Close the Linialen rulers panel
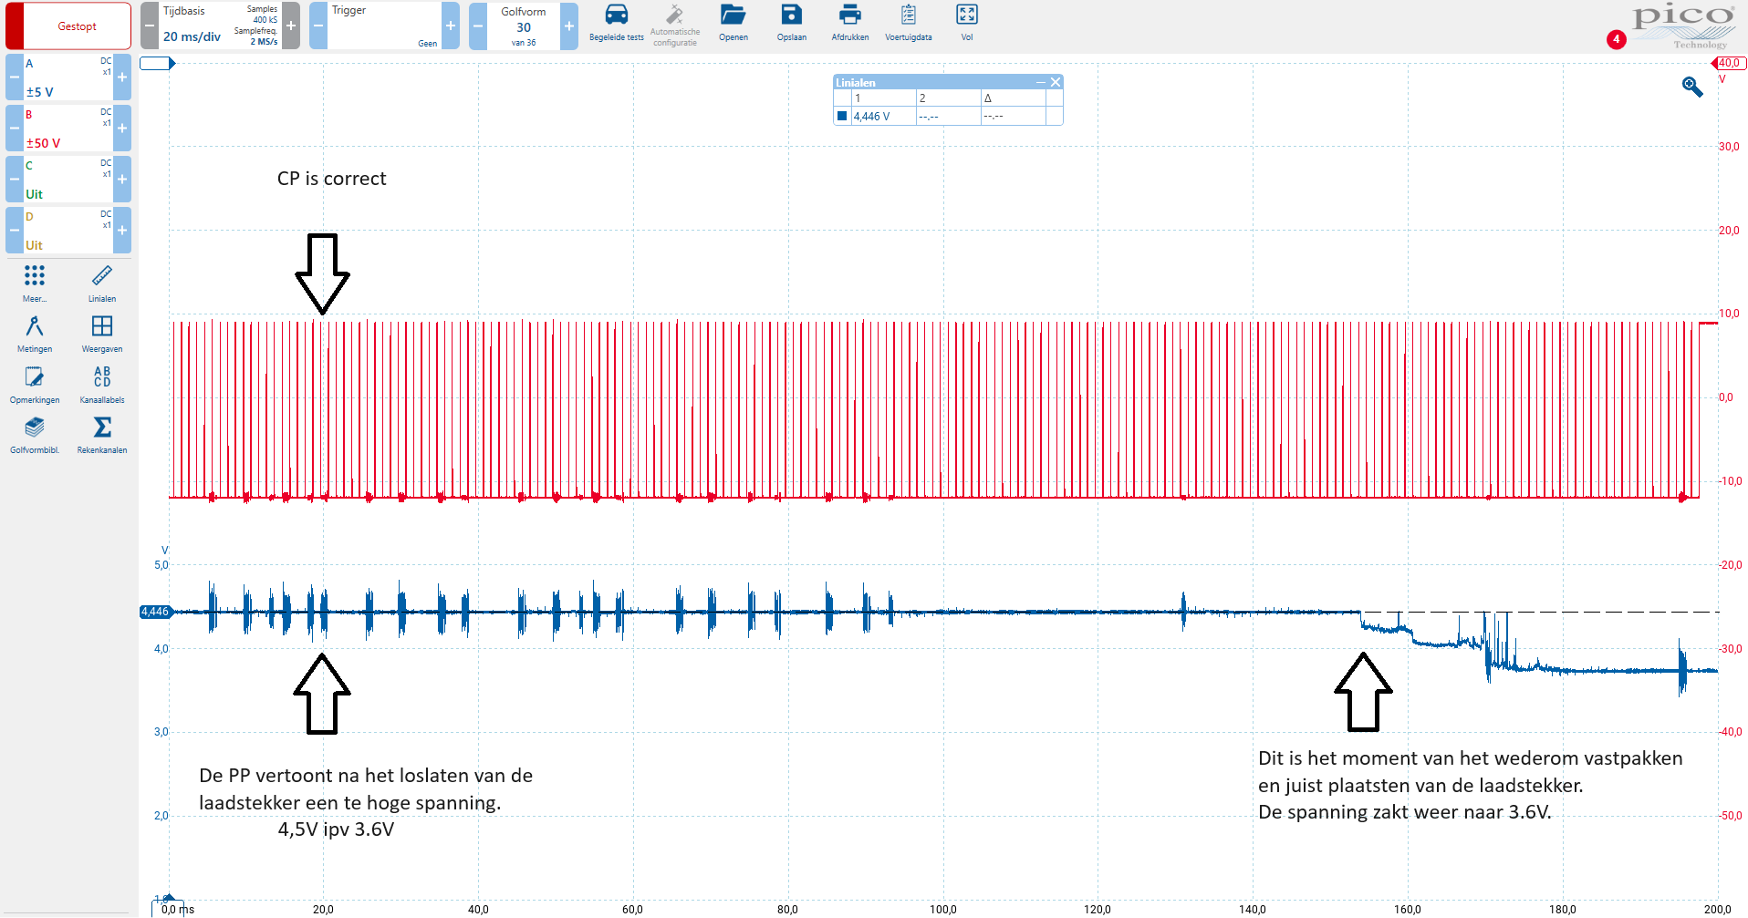 tap(1055, 82)
